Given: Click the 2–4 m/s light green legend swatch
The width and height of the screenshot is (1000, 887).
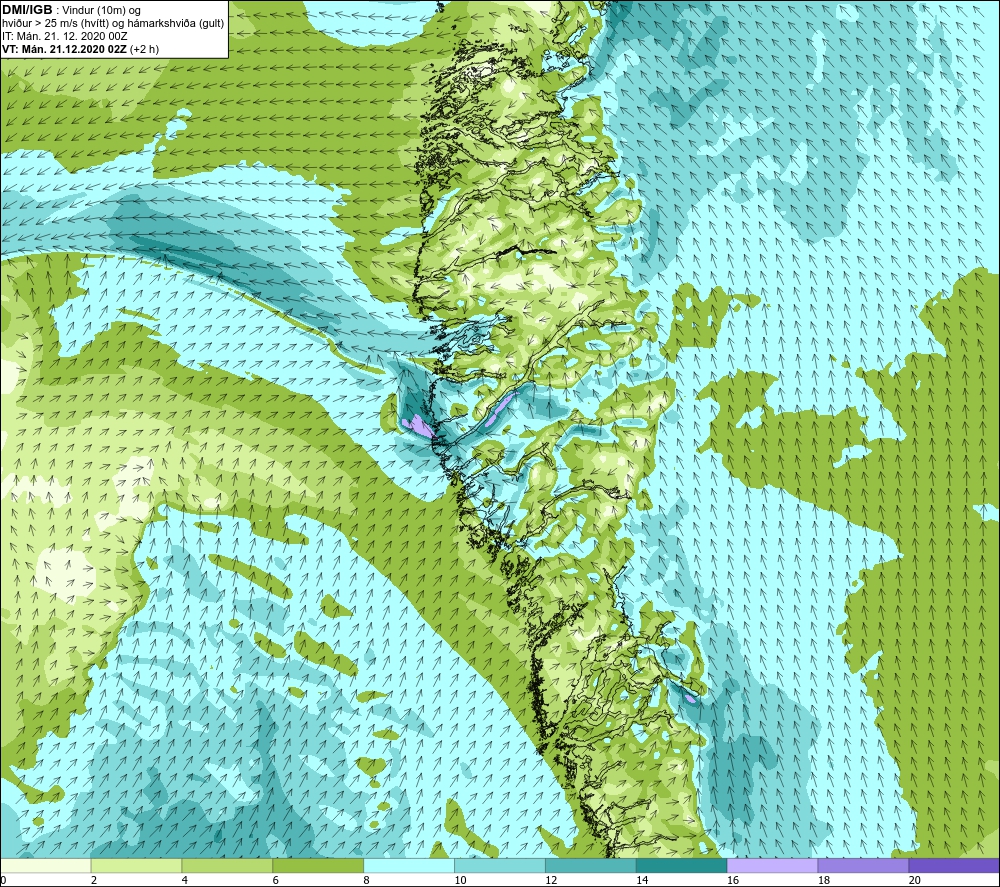Looking at the screenshot, I should [136, 865].
